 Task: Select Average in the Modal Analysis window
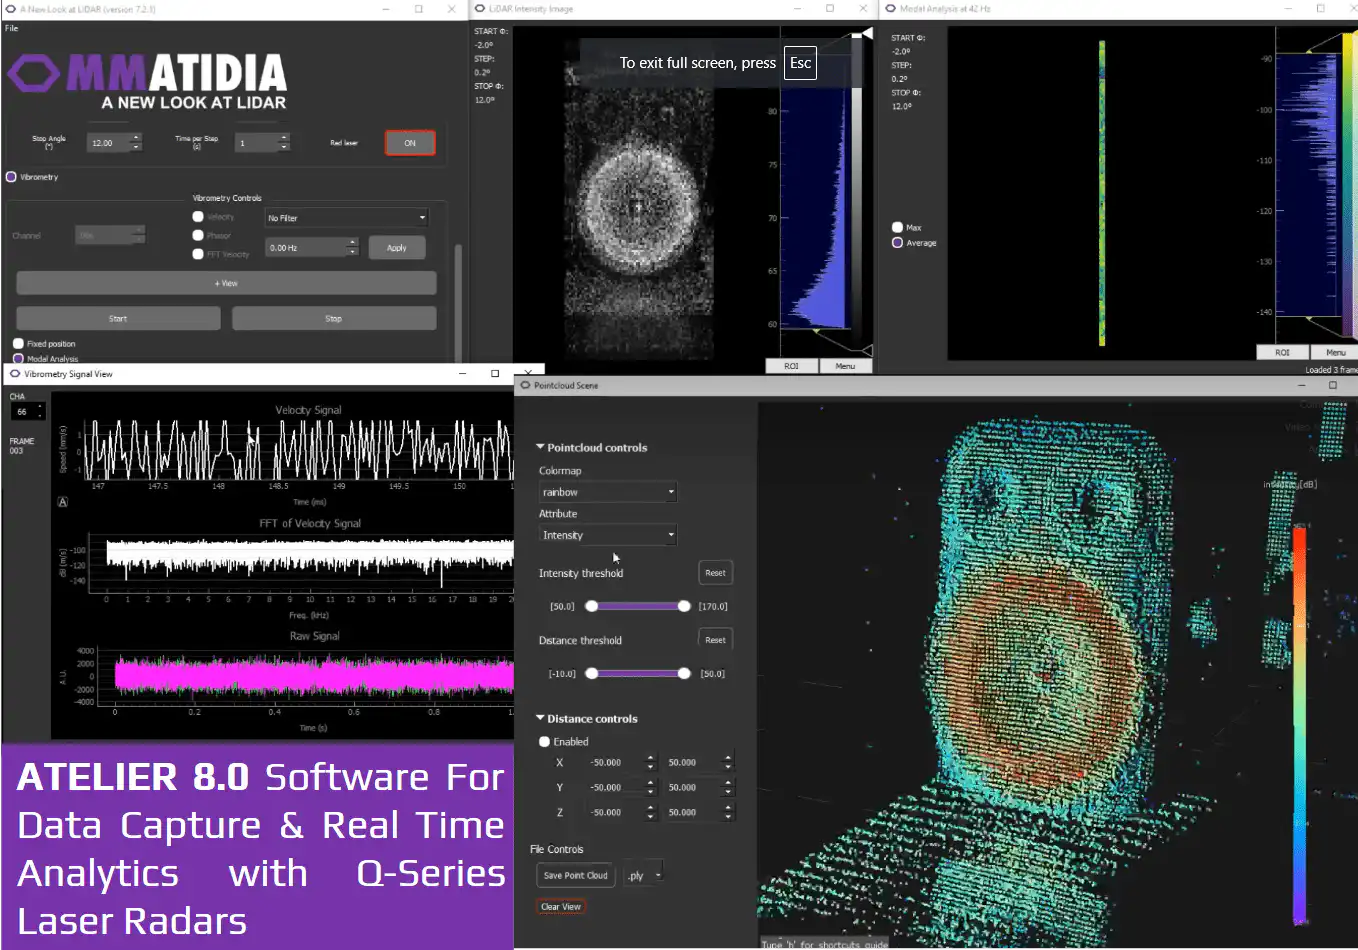point(897,243)
